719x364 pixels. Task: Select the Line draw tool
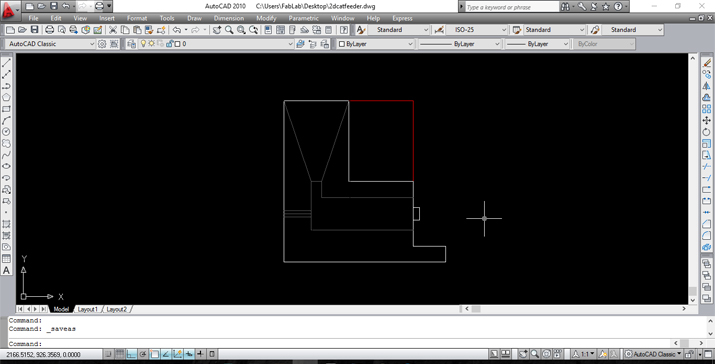(6, 63)
